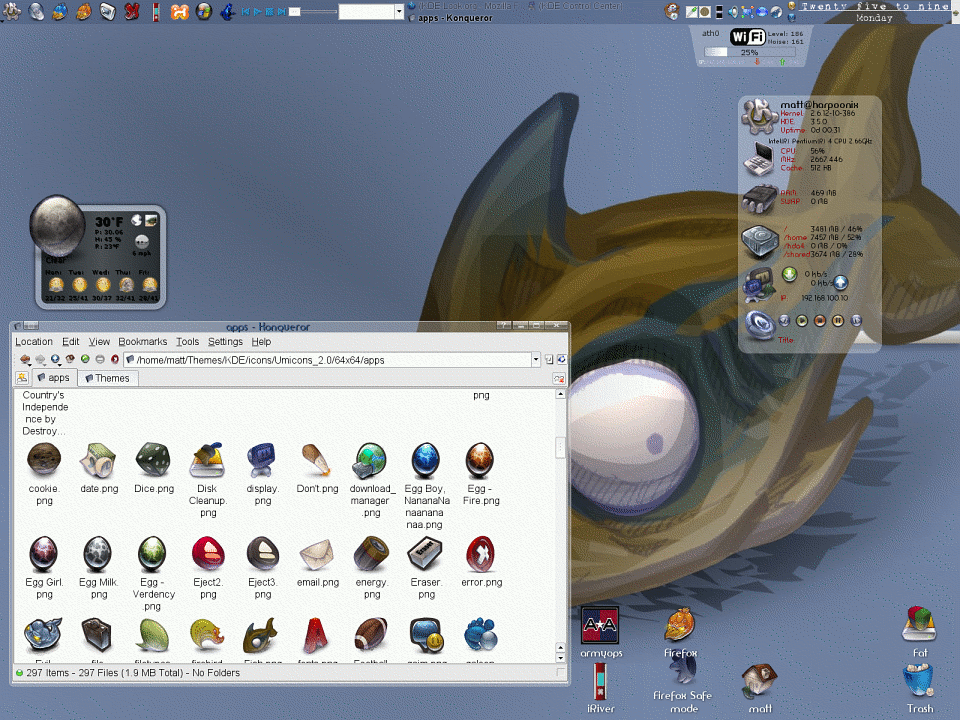Image resolution: width=960 pixels, height=720 pixels.
Task: Open the orange gamepad launcher in panel
Action: pyautogui.click(x=179, y=11)
